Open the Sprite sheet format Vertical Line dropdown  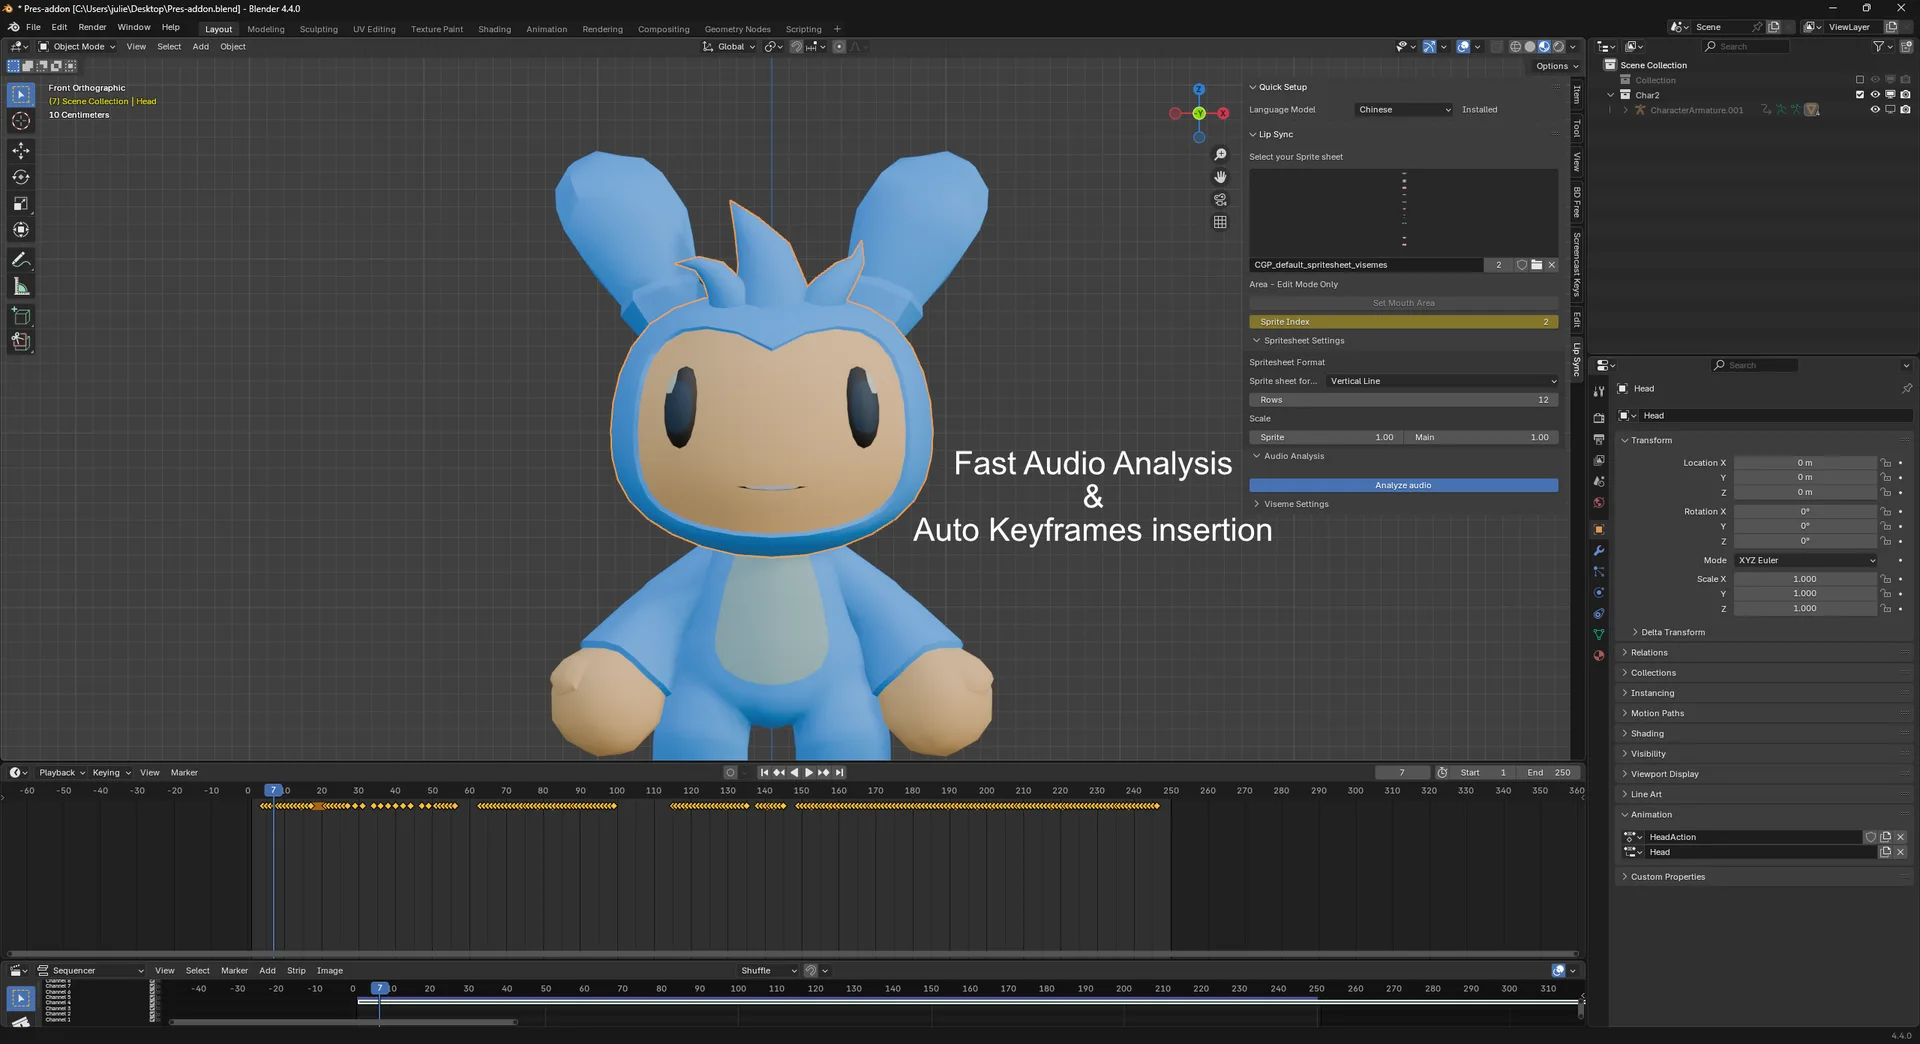(1442, 381)
